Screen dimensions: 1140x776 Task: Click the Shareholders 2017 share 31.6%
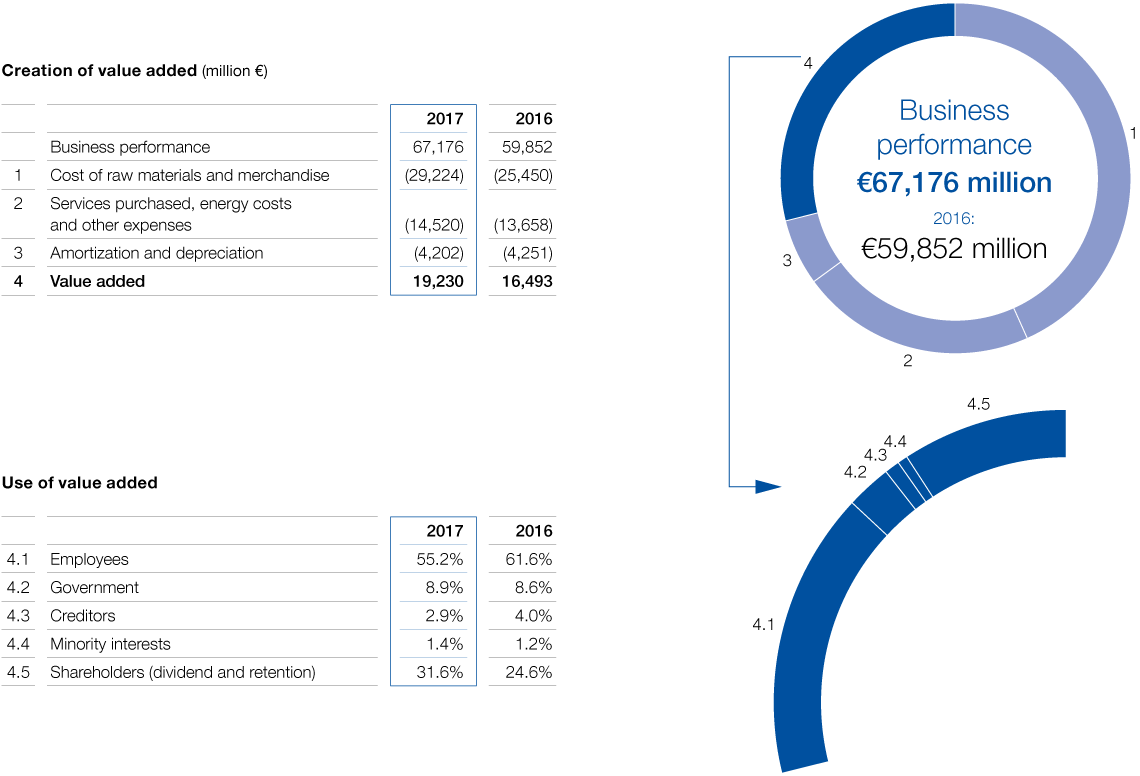point(440,673)
